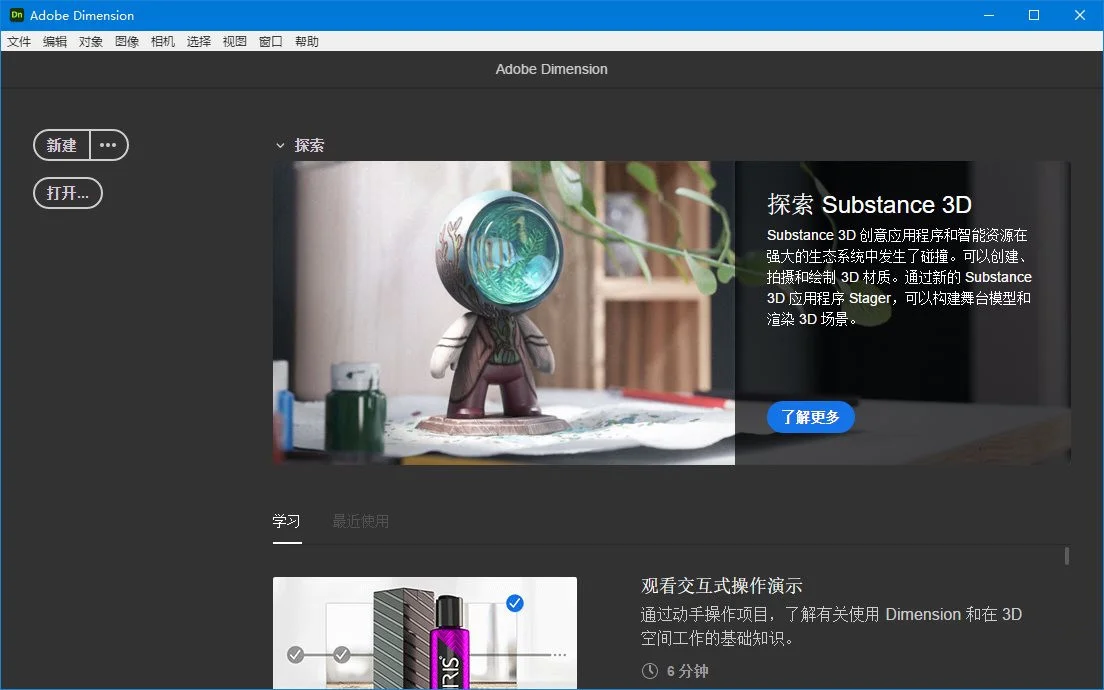Click the 打开 button
Viewport: 1104px width, 690px height.
pyautogui.click(x=67, y=193)
